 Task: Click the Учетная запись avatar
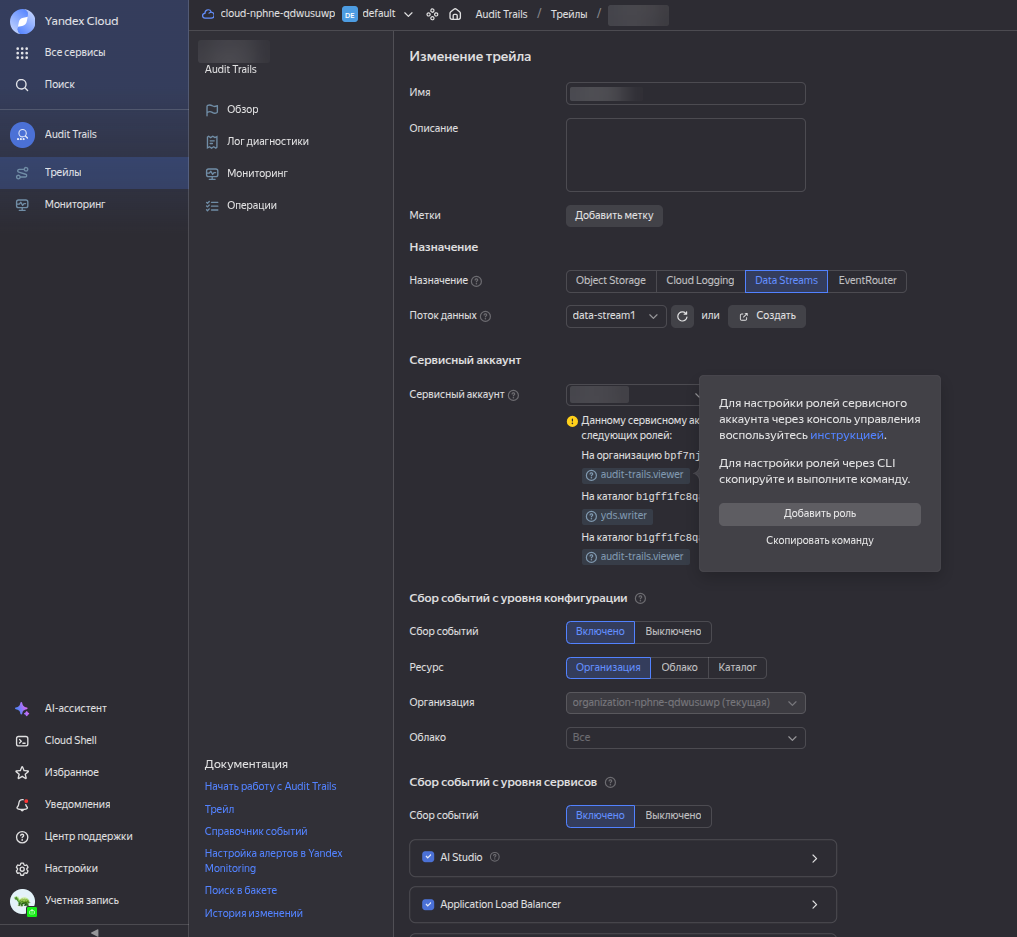click(23, 901)
